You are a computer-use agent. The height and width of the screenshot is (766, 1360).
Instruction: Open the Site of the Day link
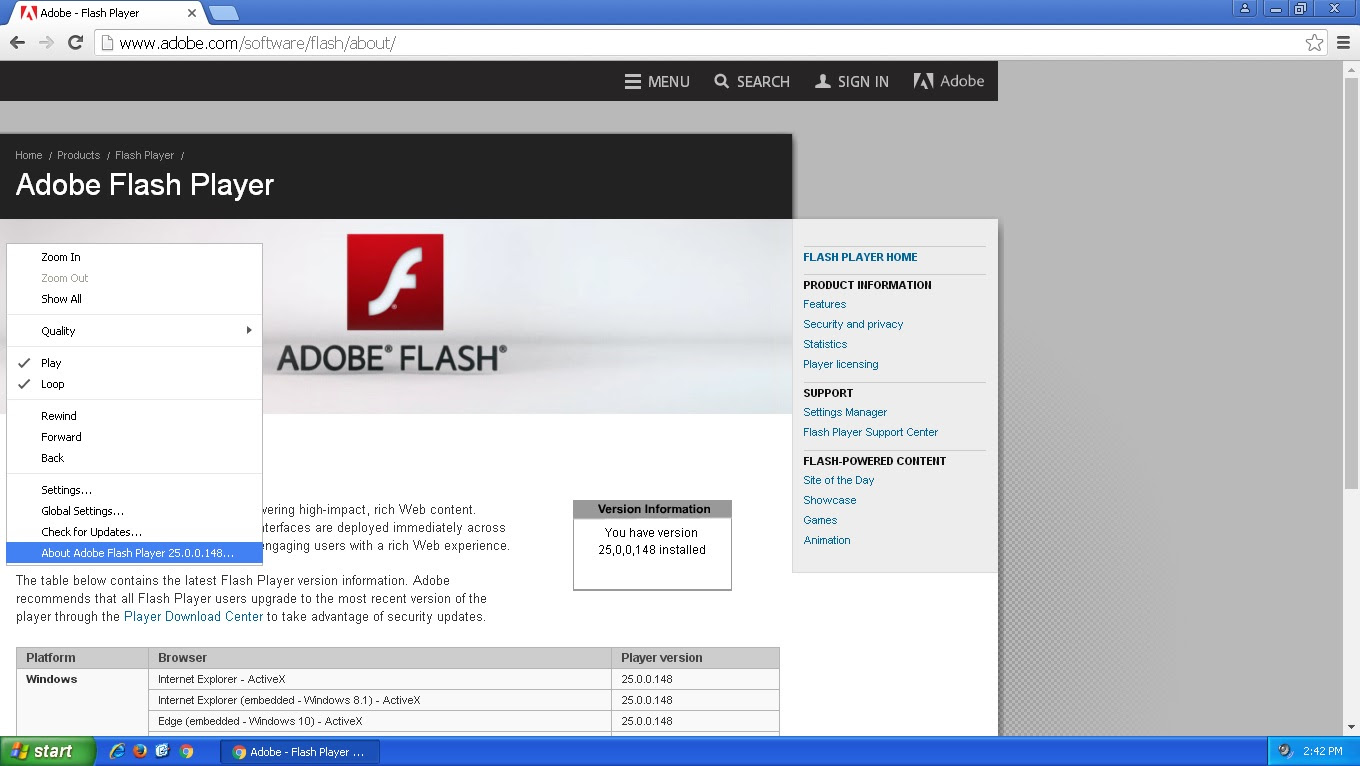tap(839, 480)
